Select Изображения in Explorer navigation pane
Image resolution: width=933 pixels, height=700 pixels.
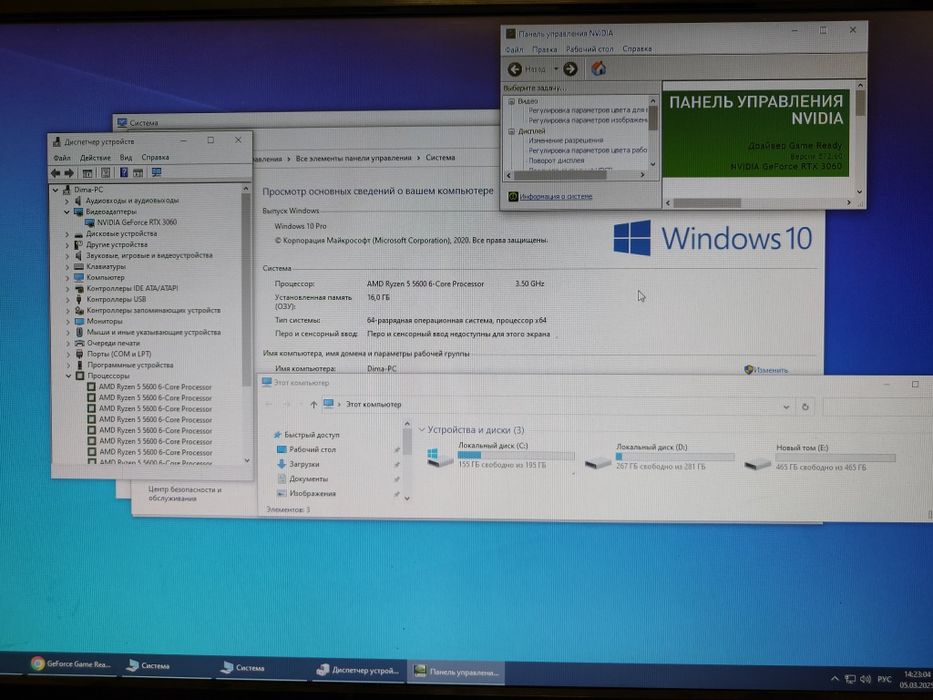[312, 494]
